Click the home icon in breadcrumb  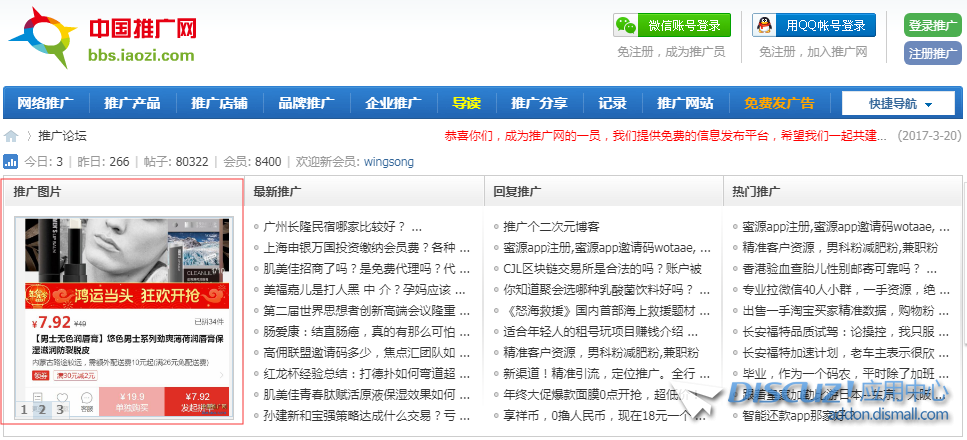11,136
